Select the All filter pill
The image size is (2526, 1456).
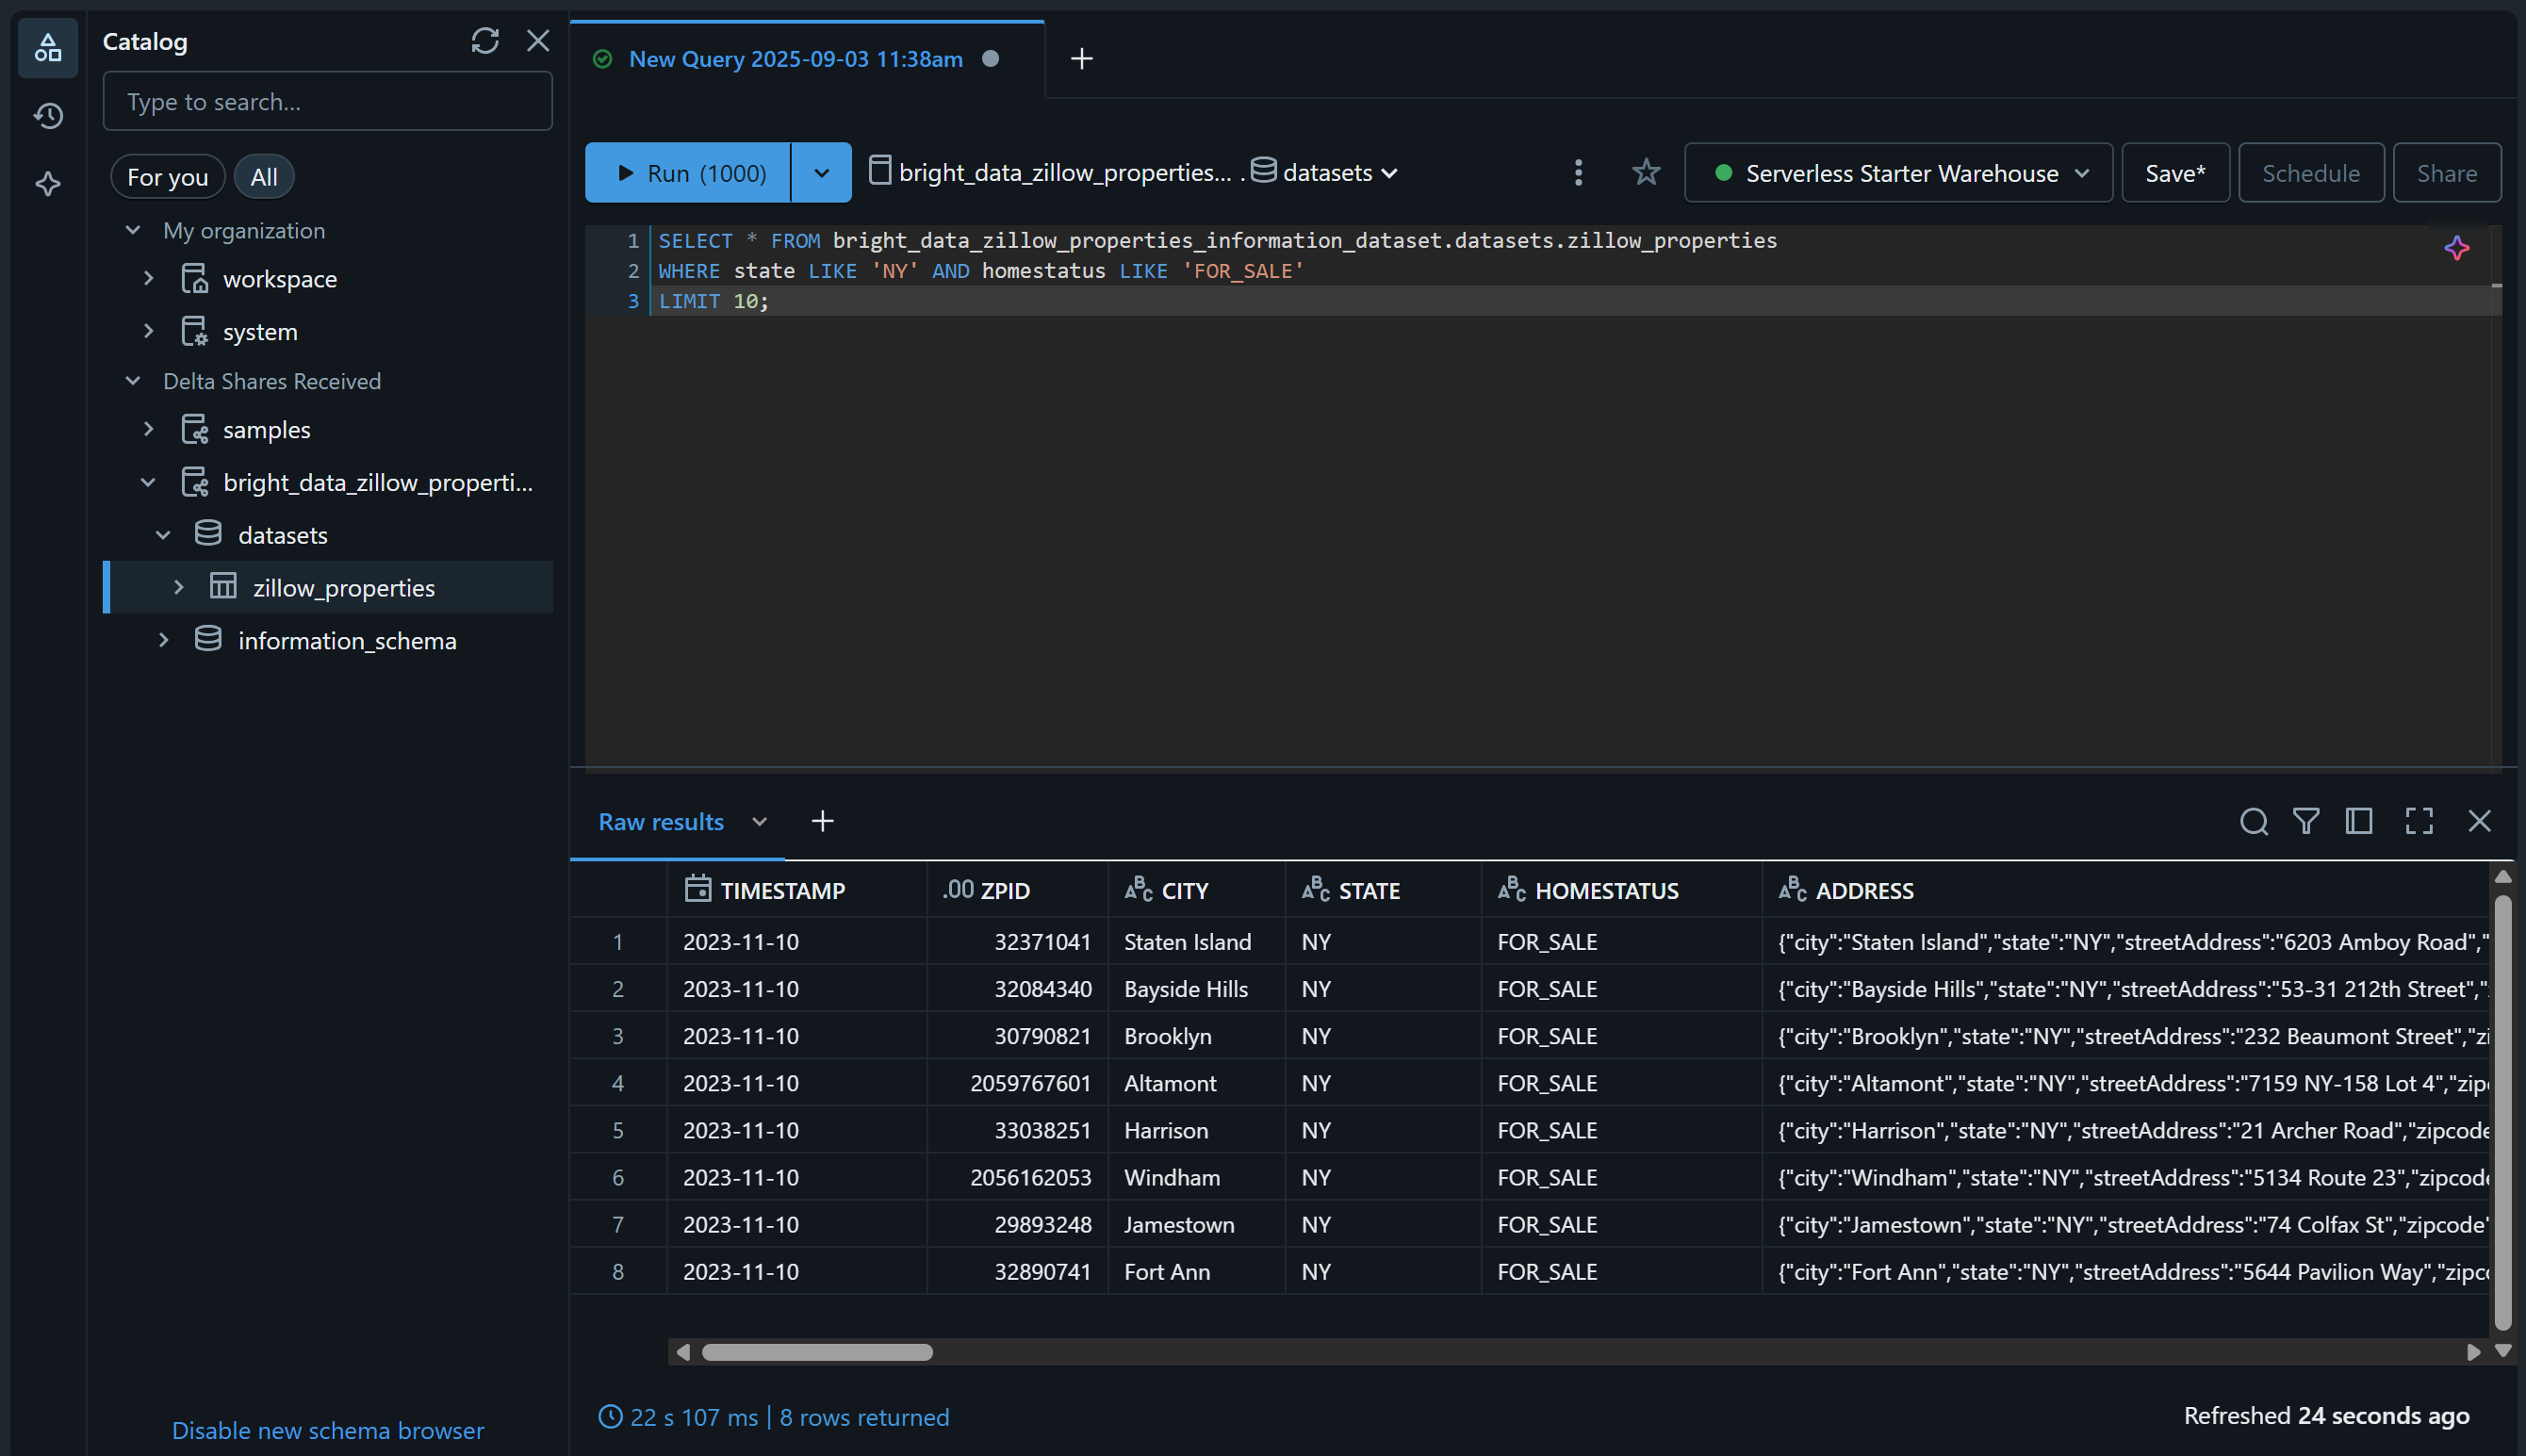coord(263,177)
